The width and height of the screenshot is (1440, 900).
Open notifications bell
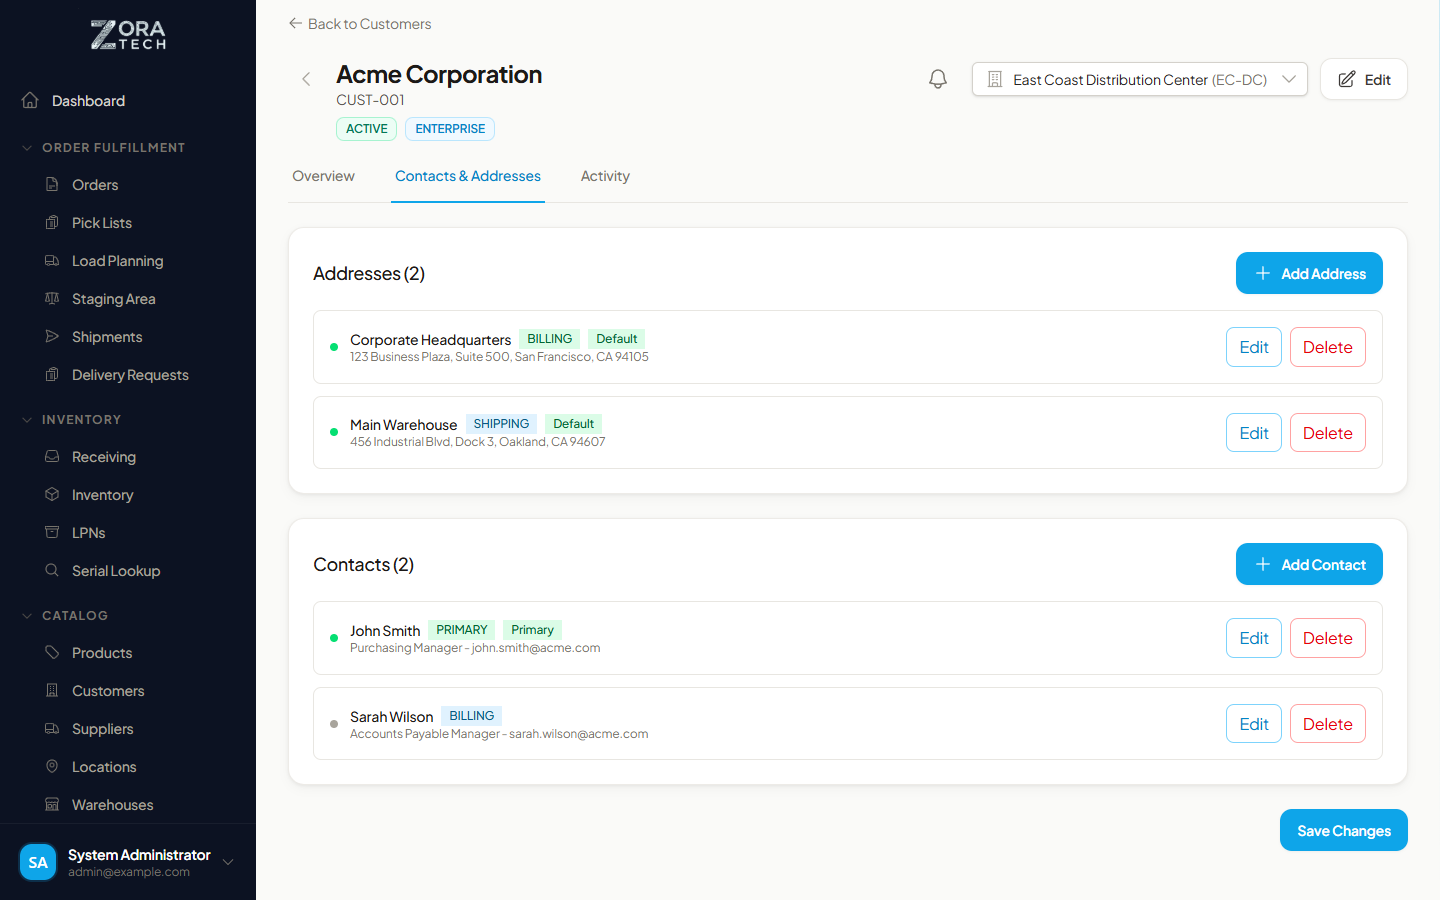point(938,79)
